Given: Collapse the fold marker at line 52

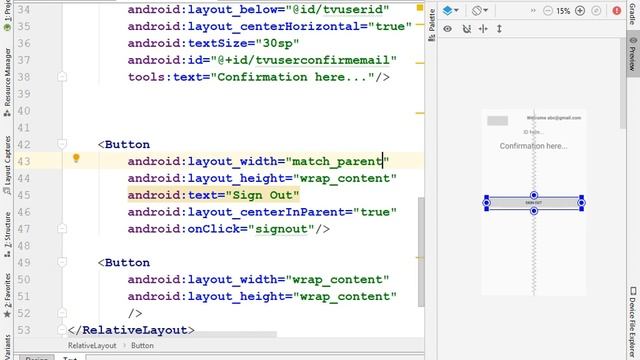Looking at the screenshot, I should pos(62,313).
